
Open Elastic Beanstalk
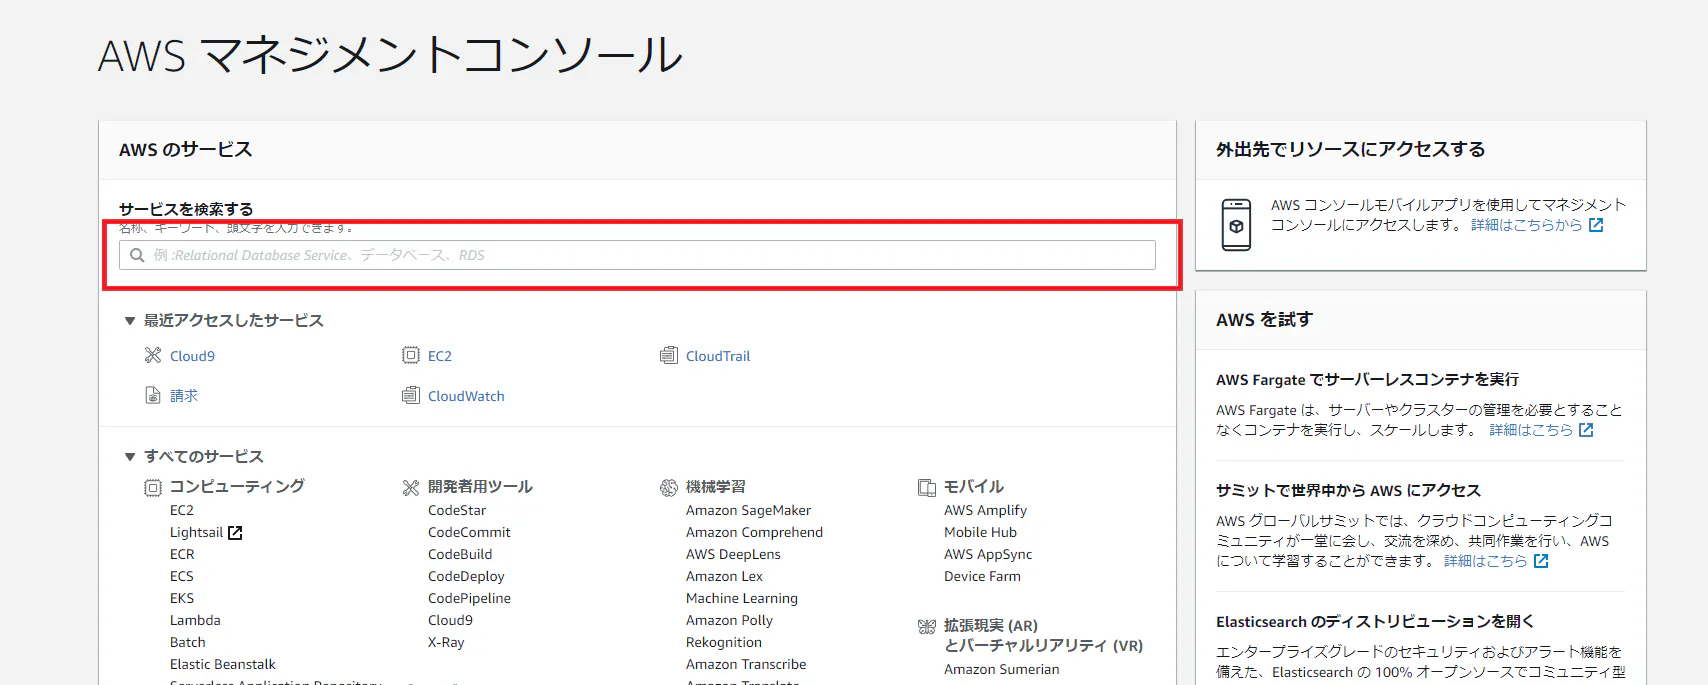pos(223,664)
